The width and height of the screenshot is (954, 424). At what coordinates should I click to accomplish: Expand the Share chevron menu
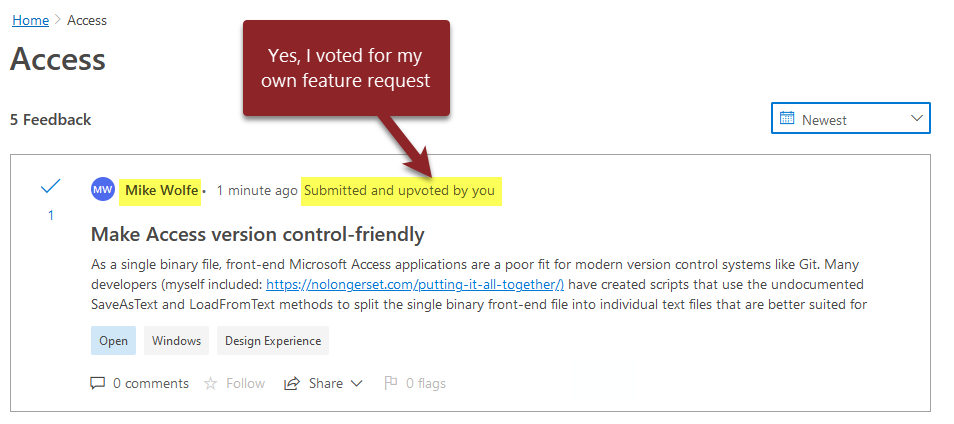[357, 384]
